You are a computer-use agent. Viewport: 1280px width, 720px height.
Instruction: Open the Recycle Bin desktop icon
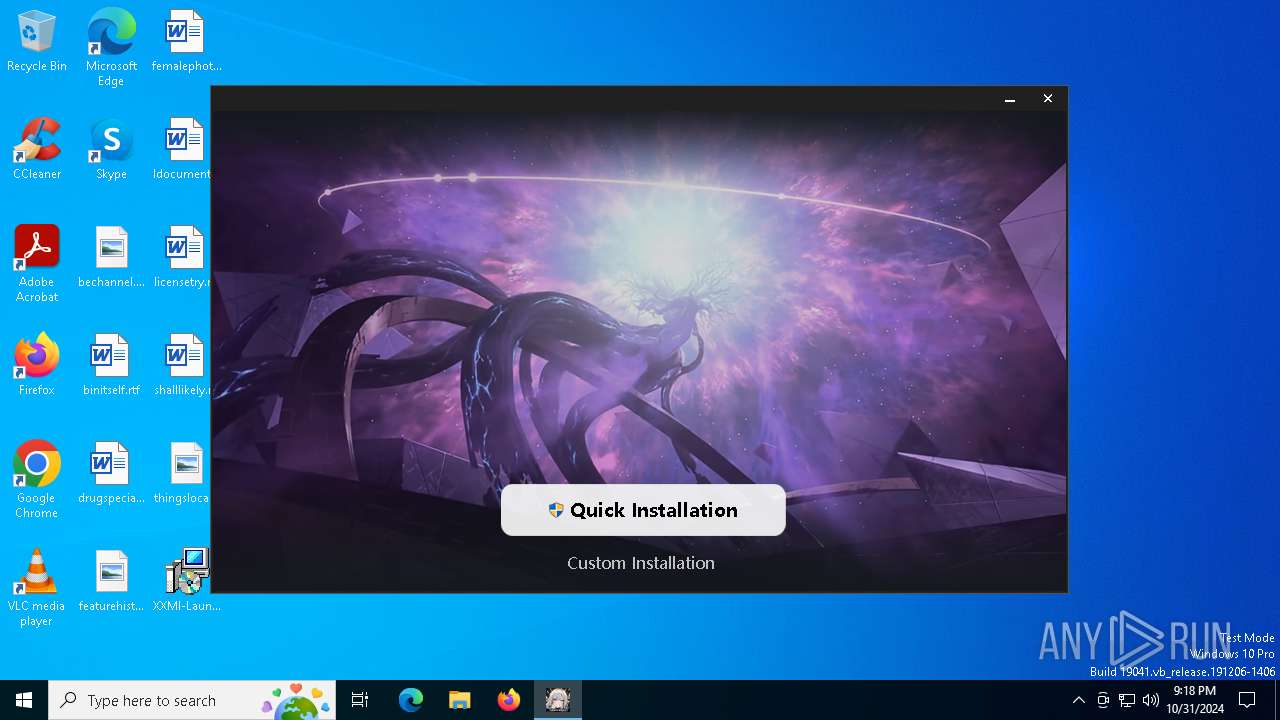coord(37,42)
